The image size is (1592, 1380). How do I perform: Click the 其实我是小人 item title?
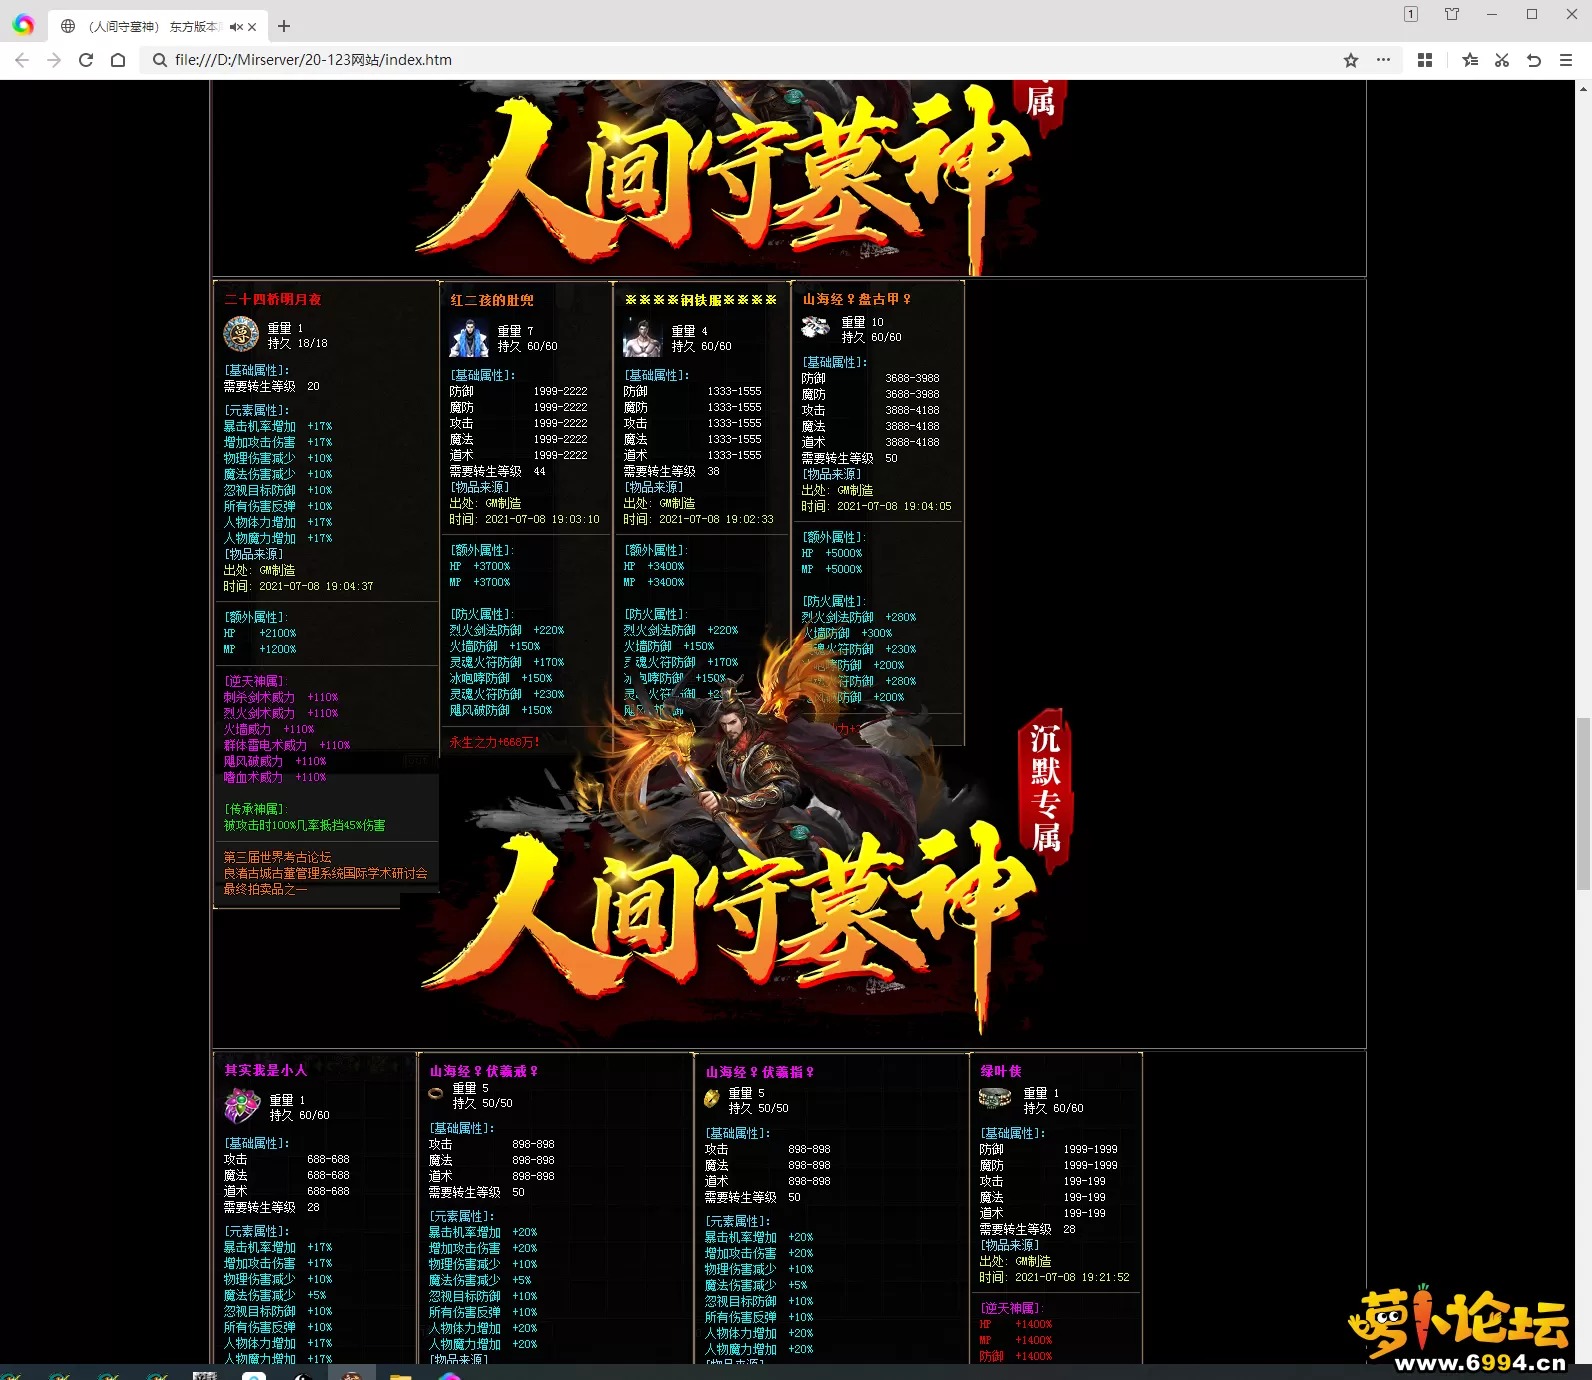[266, 1070]
